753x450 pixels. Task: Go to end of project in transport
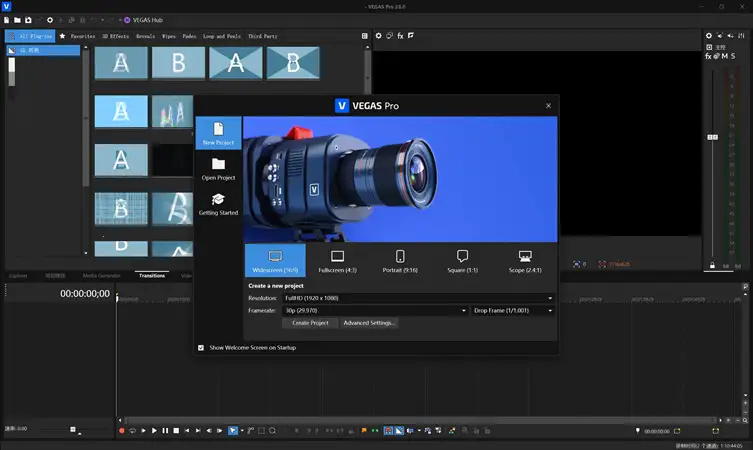[198, 431]
